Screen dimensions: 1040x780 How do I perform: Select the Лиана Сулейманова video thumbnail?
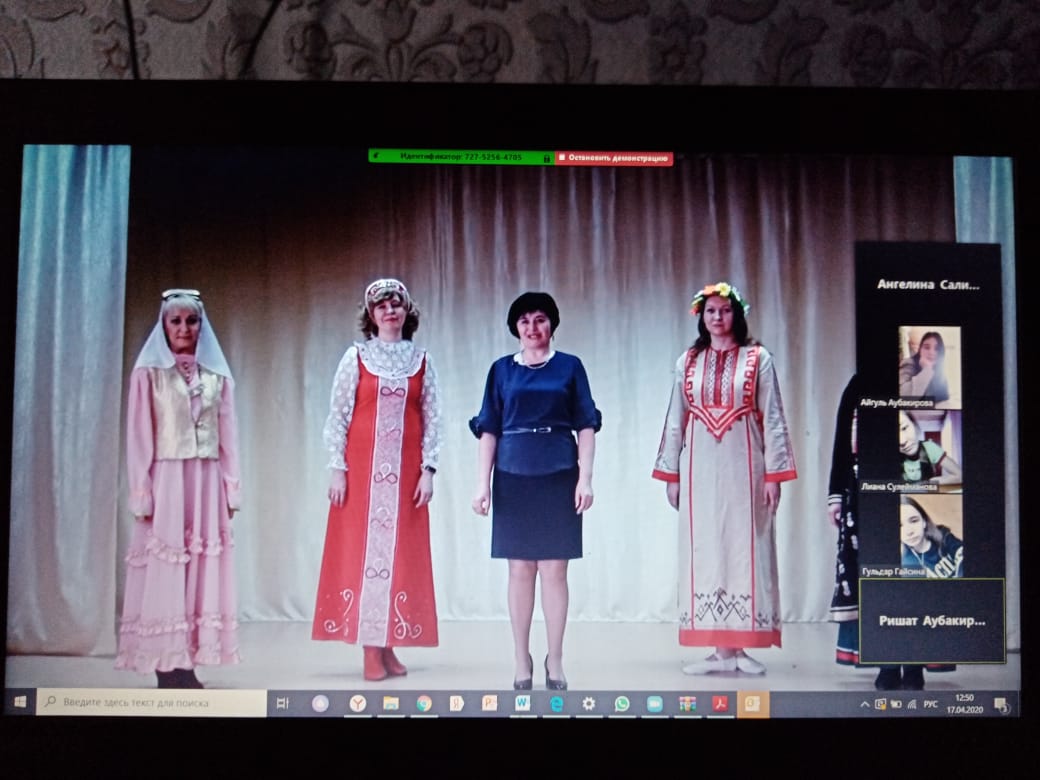[x=929, y=450]
